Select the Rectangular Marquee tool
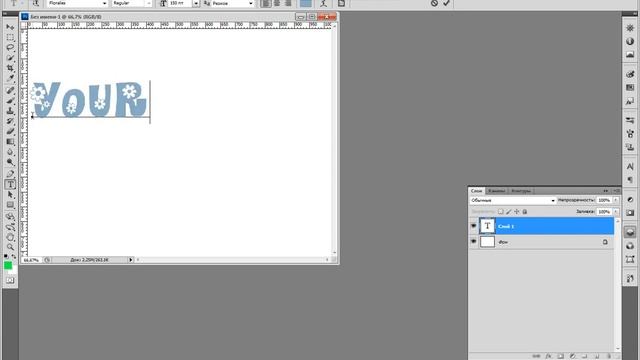Screen dimensions: 640x360 click(x=10, y=38)
